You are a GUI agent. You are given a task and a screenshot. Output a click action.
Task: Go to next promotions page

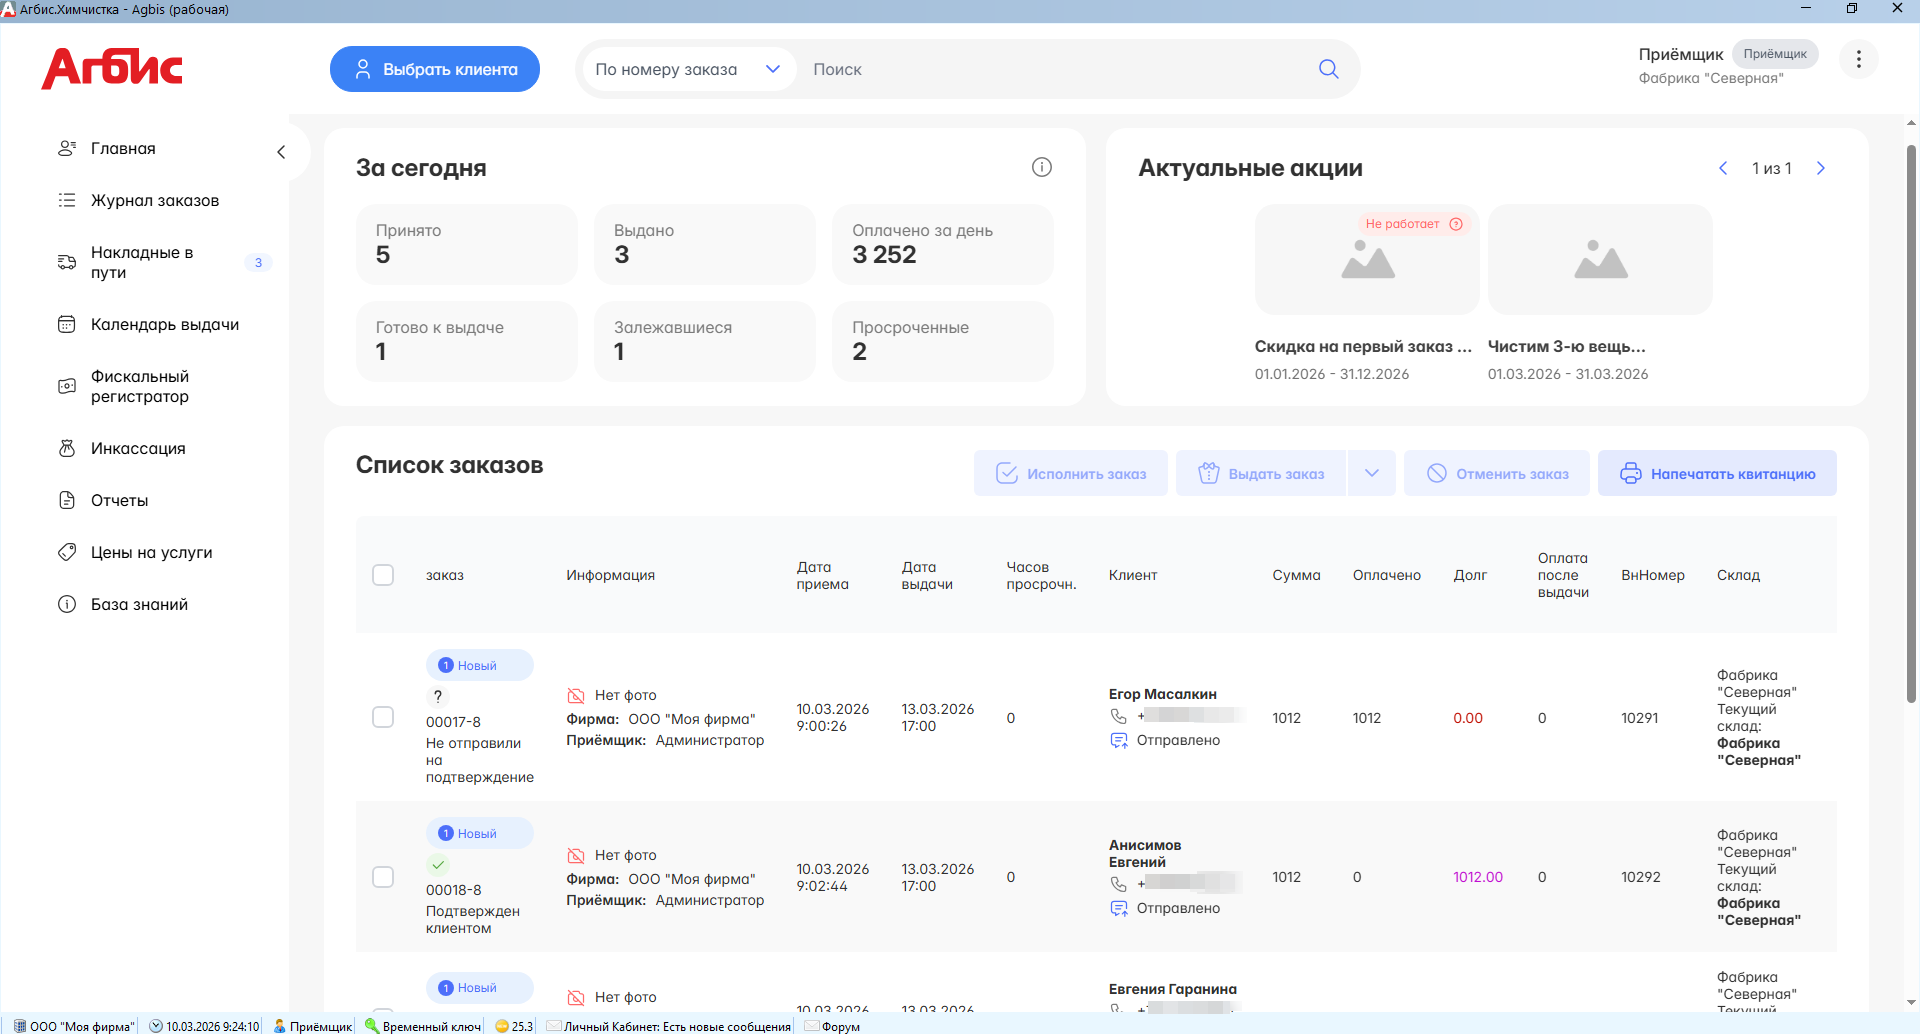coord(1821,168)
